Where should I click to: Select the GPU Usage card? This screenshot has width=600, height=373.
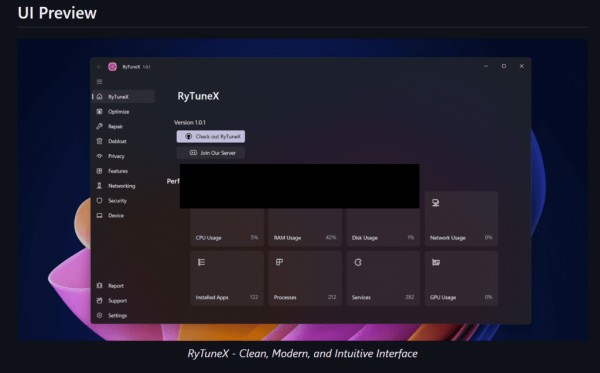461,278
